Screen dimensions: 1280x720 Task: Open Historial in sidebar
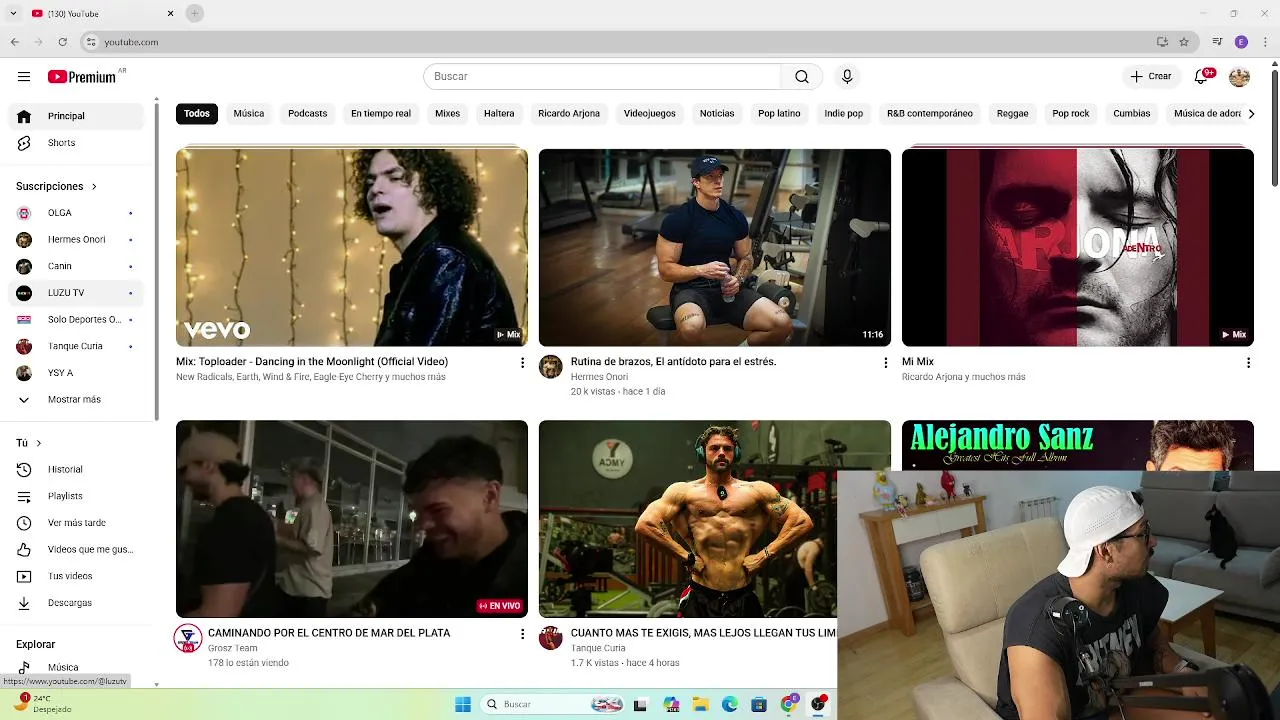(x=76, y=469)
